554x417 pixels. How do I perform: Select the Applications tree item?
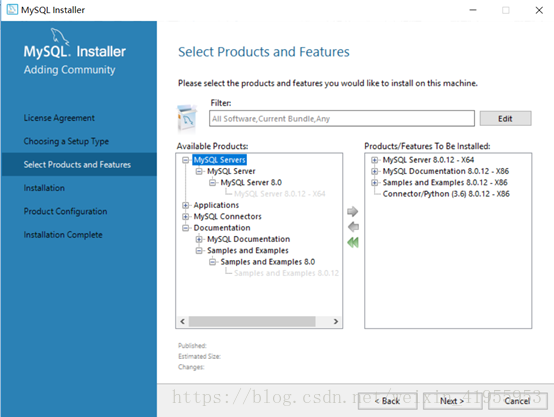[x=216, y=205]
